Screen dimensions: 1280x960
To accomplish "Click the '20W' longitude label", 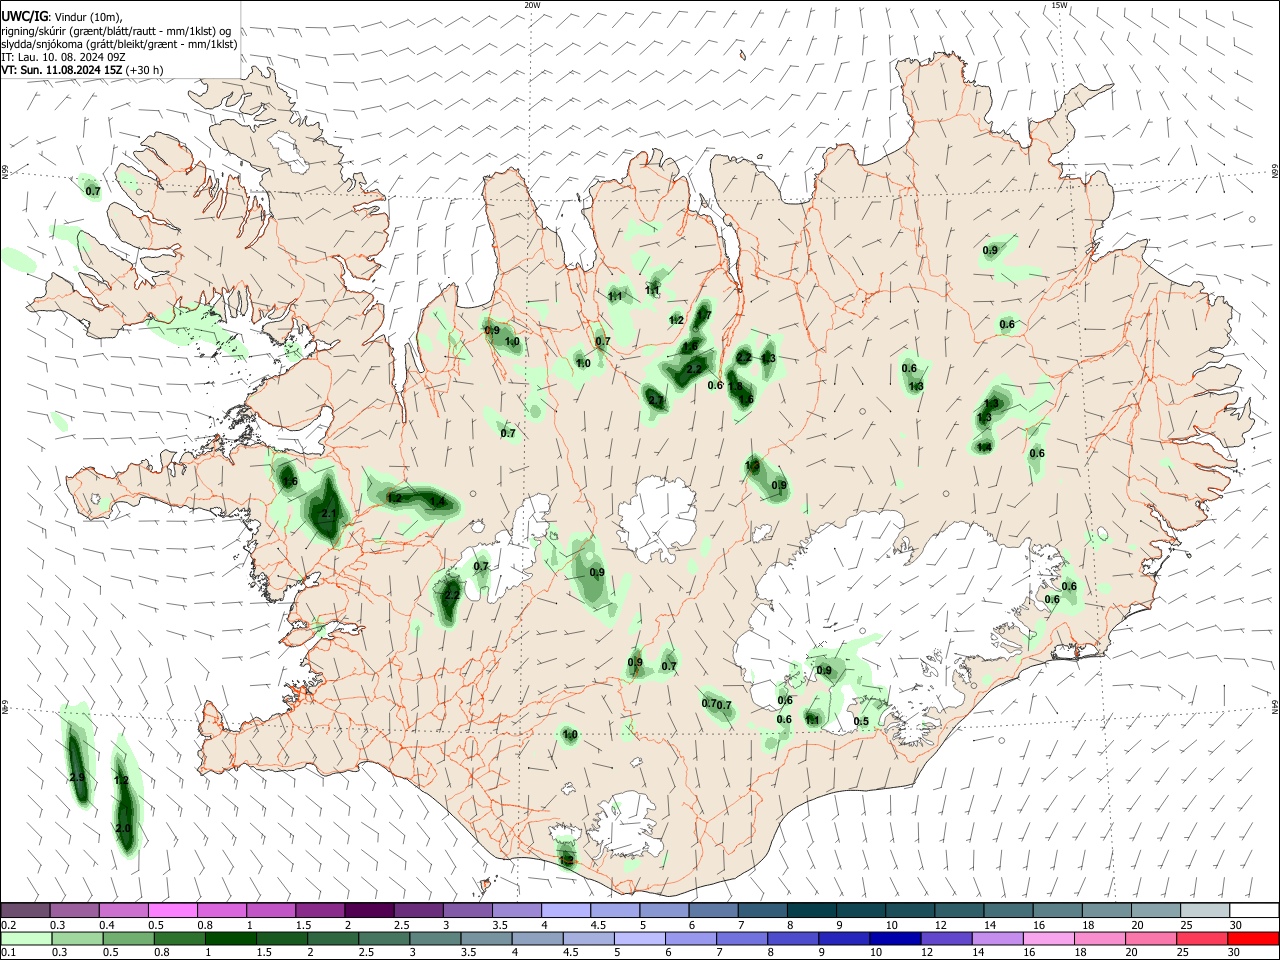I will click(532, 5).
